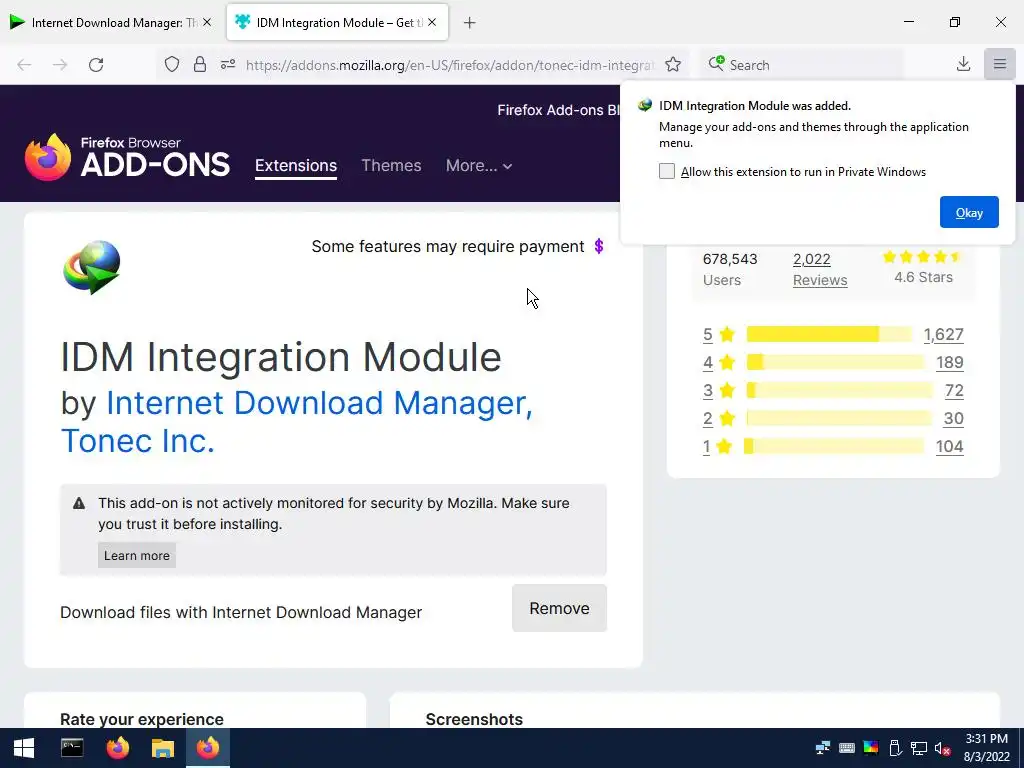Go to Themes section
Image resolution: width=1024 pixels, height=768 pixels.
click(x=391, y=166)
